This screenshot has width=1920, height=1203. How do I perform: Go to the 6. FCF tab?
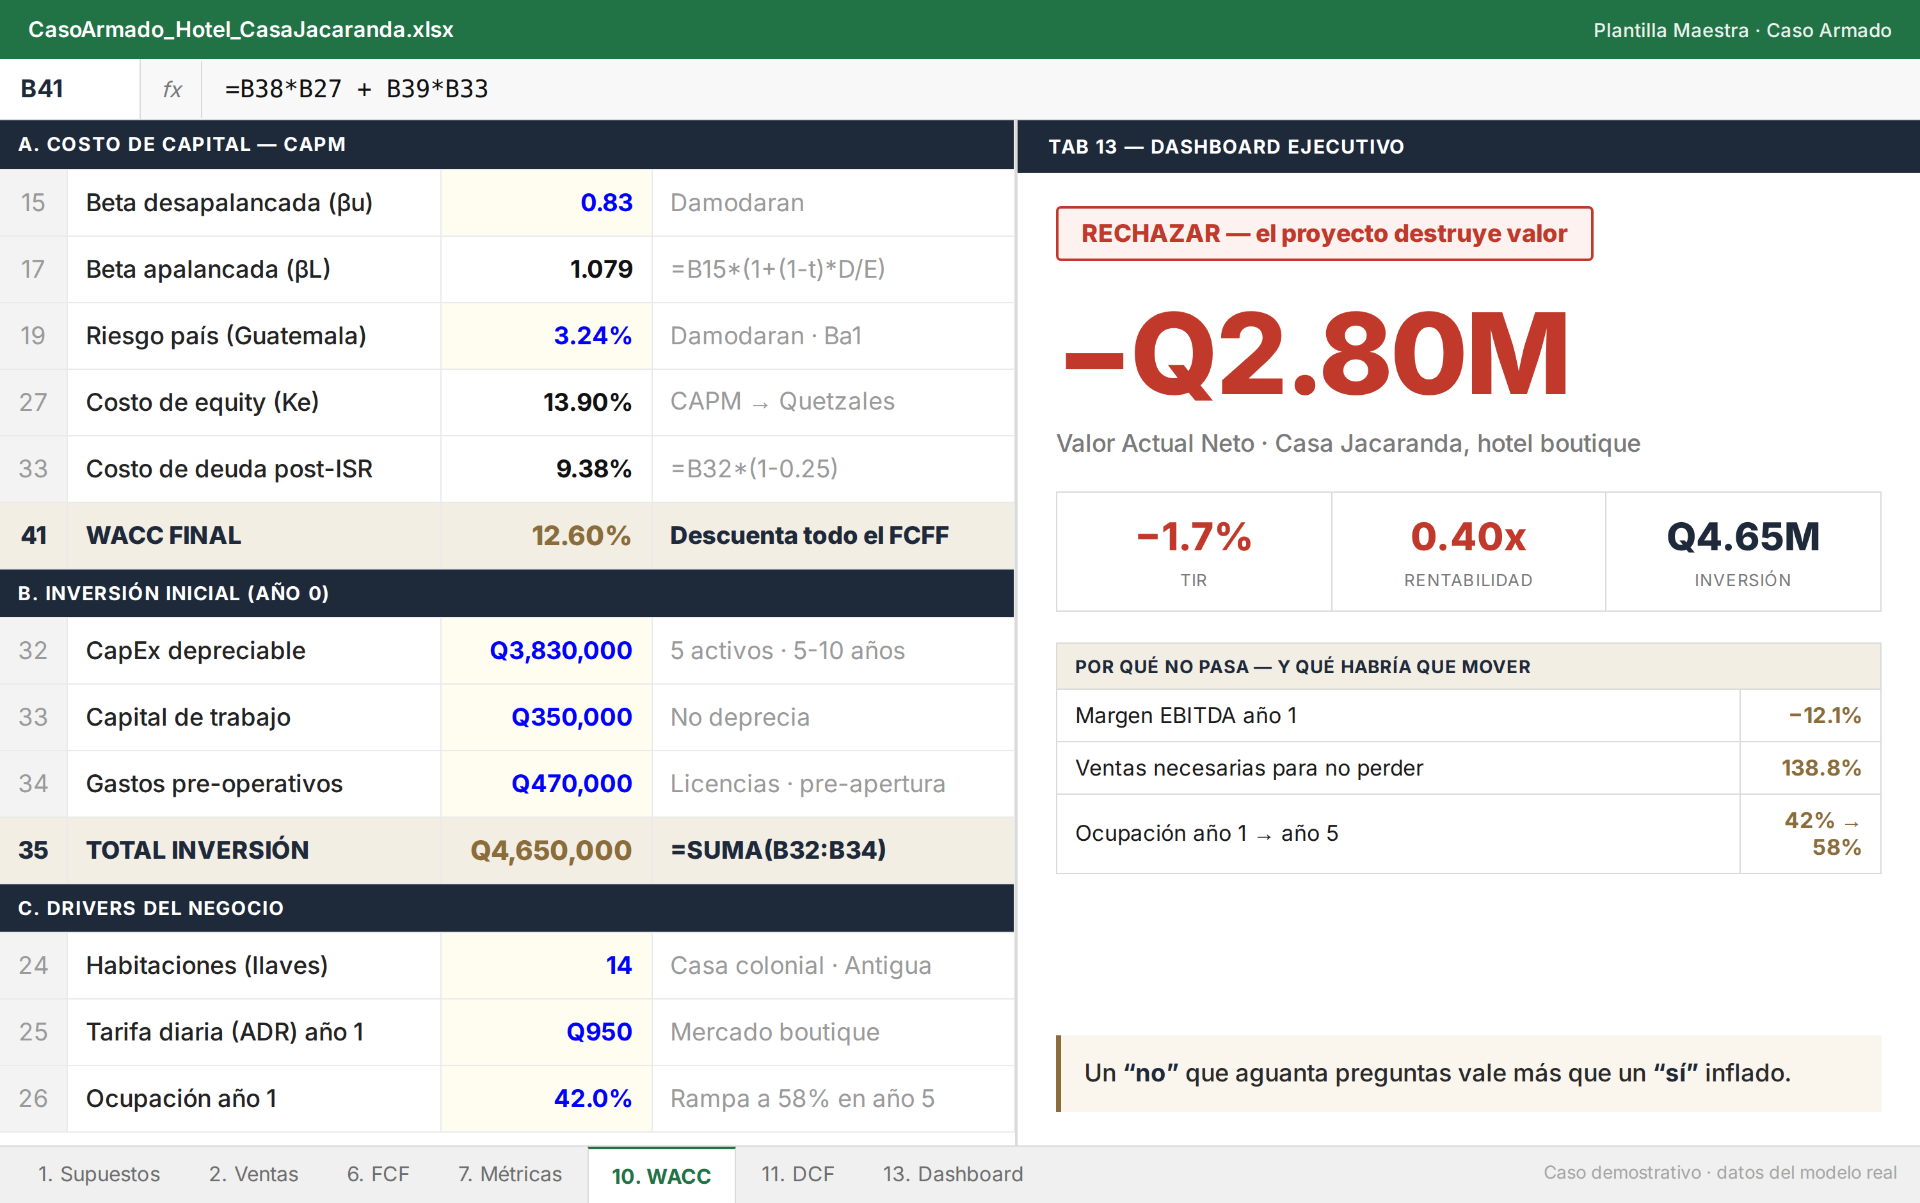pos(378,1174)
